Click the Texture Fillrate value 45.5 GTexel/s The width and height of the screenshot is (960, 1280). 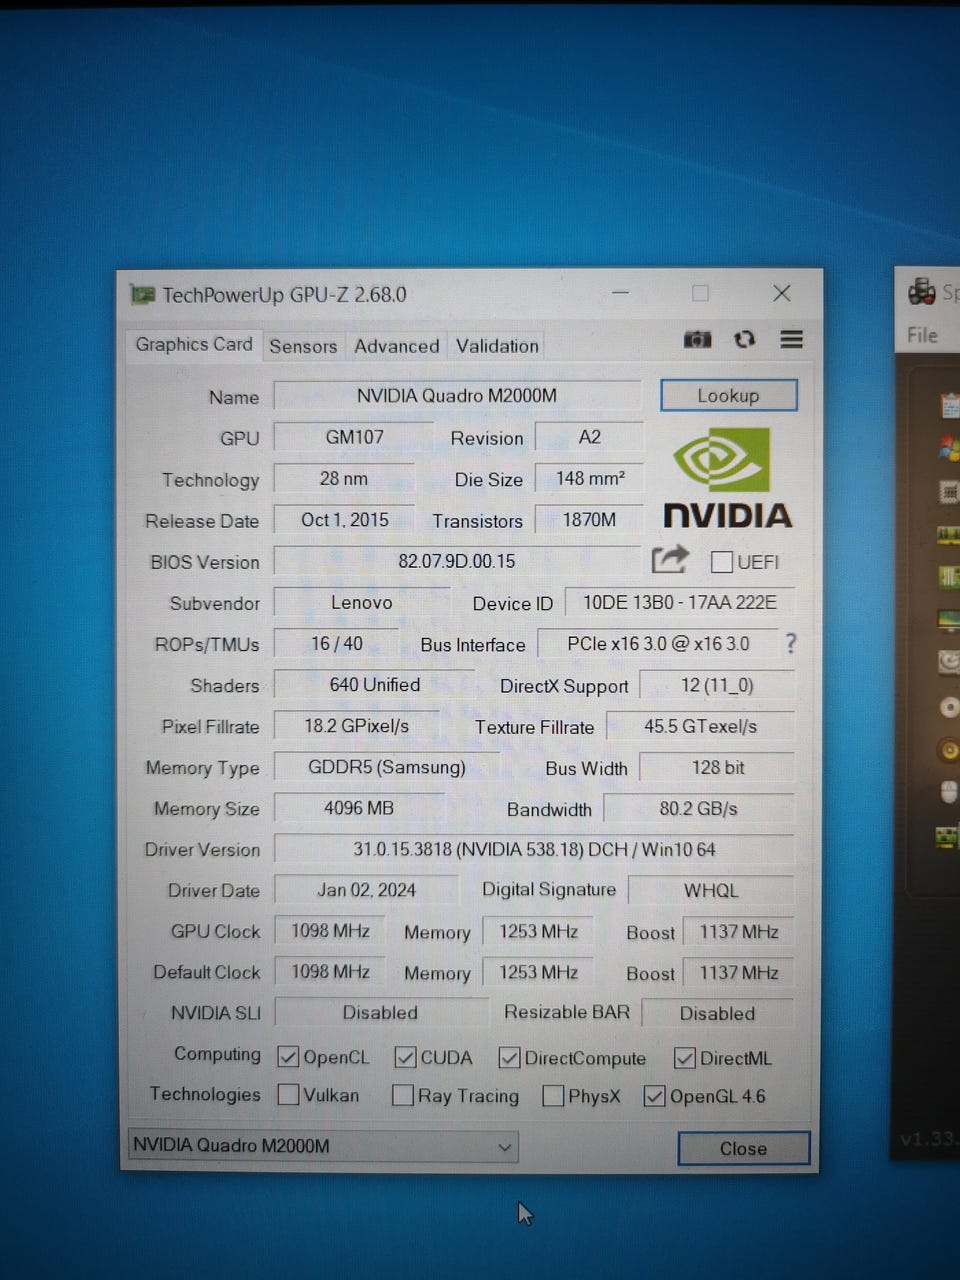tap(700, 726)
